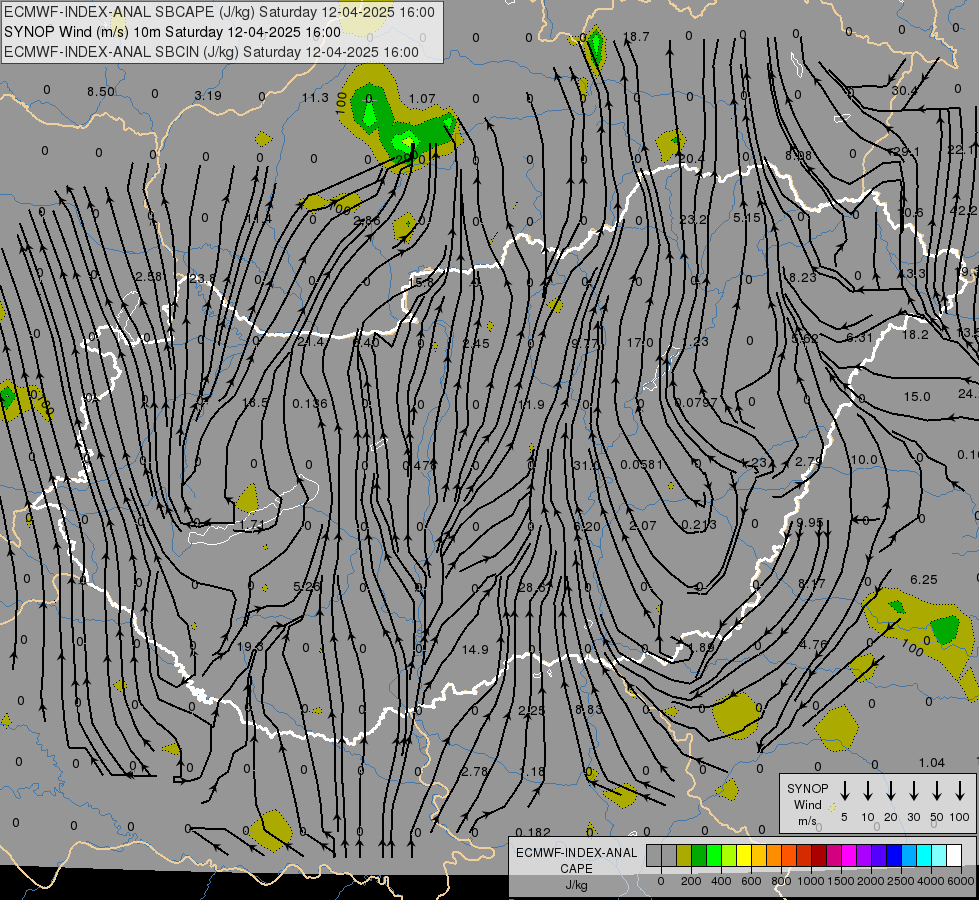
Task: Click the SYNOP wind arrow above 100
Action: pyautogui.click(x=960, y=791)
